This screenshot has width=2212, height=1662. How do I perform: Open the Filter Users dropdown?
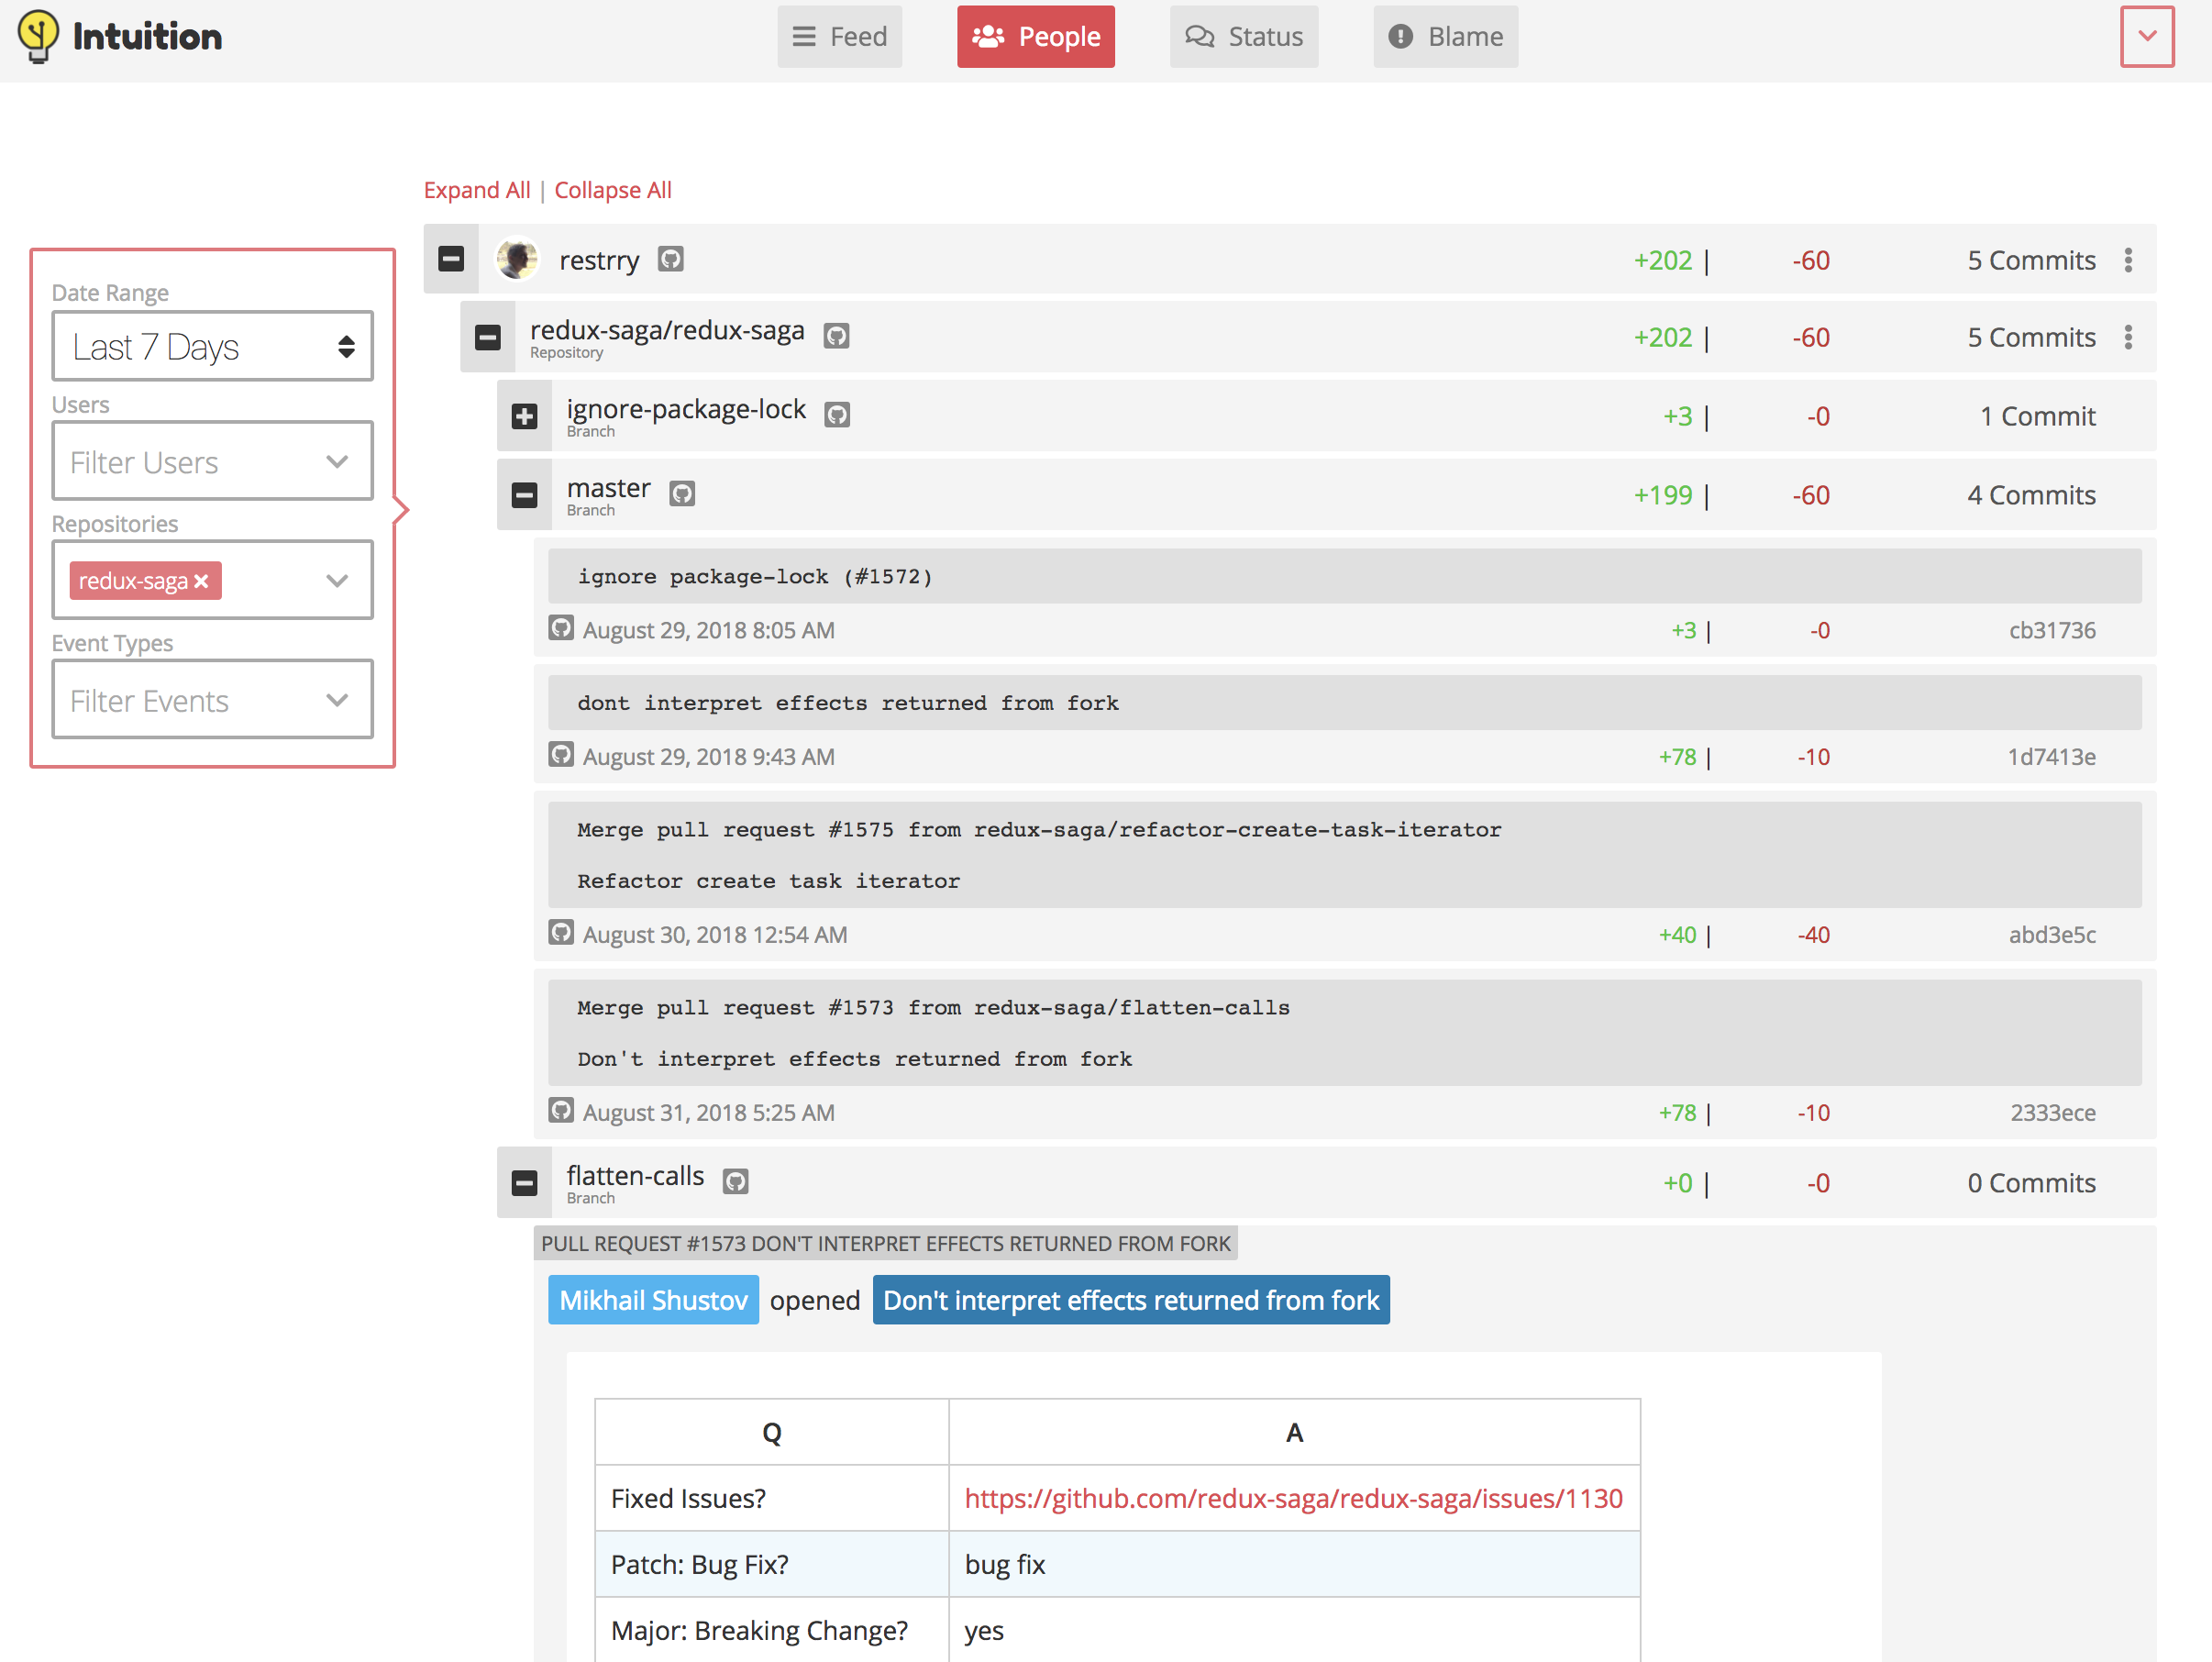pos(212,462)
